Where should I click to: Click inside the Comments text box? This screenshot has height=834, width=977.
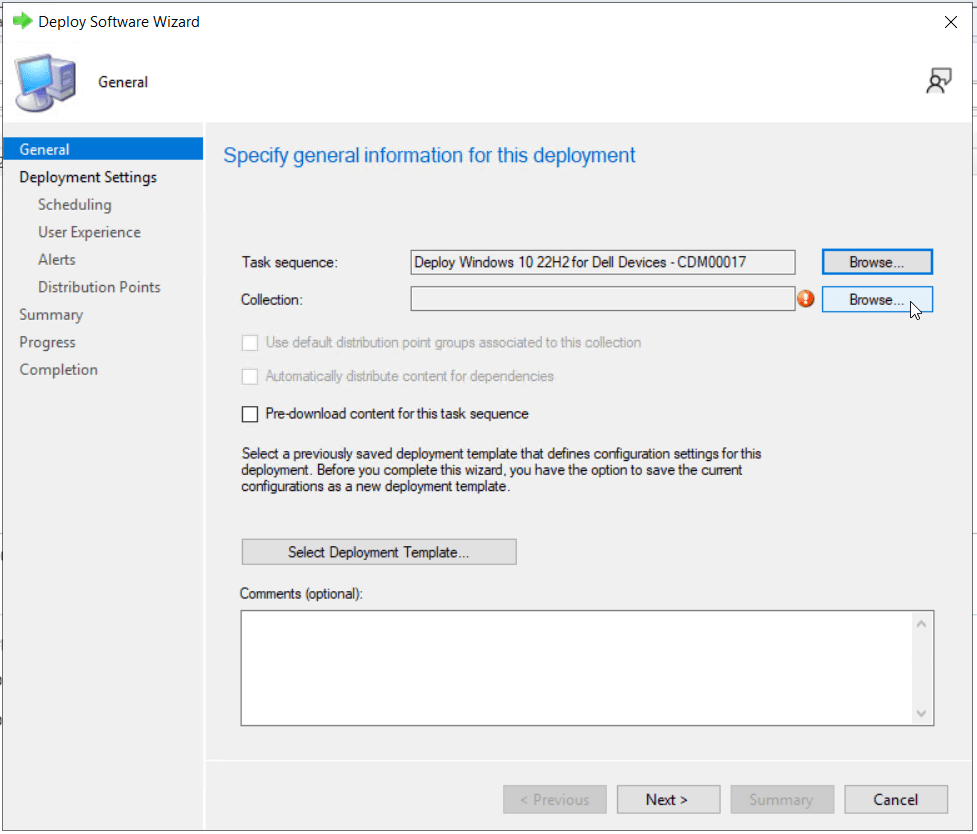coord(575,667)
